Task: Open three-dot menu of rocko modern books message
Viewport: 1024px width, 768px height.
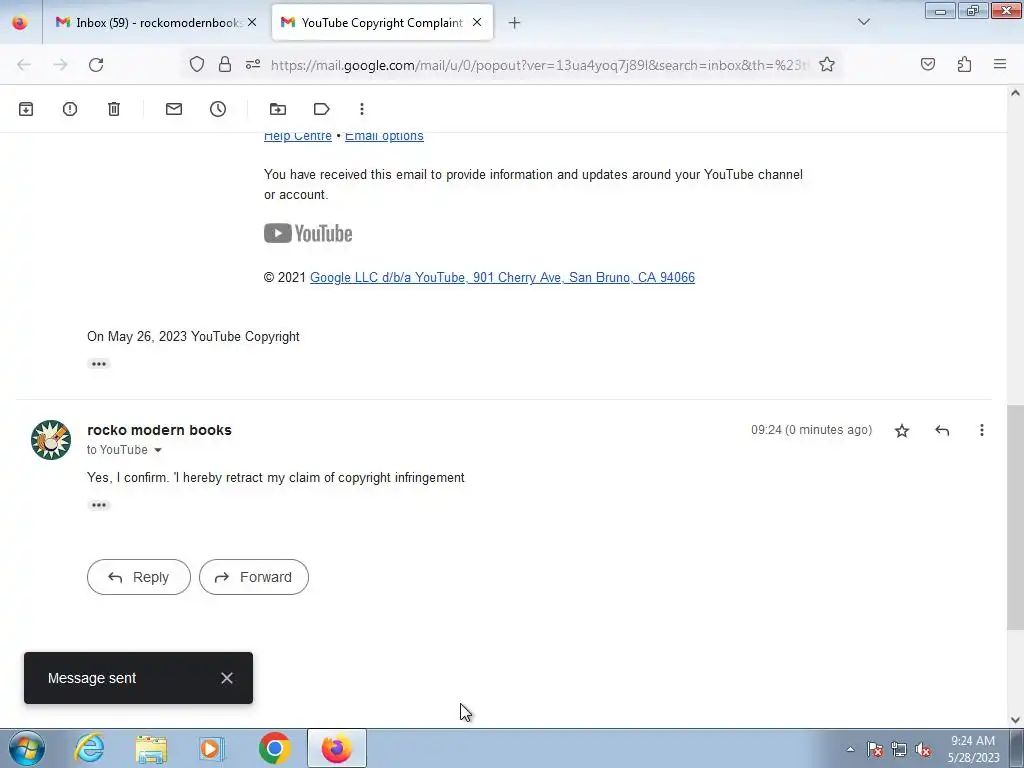Action: pyautogui.click(x=982, y=430)
